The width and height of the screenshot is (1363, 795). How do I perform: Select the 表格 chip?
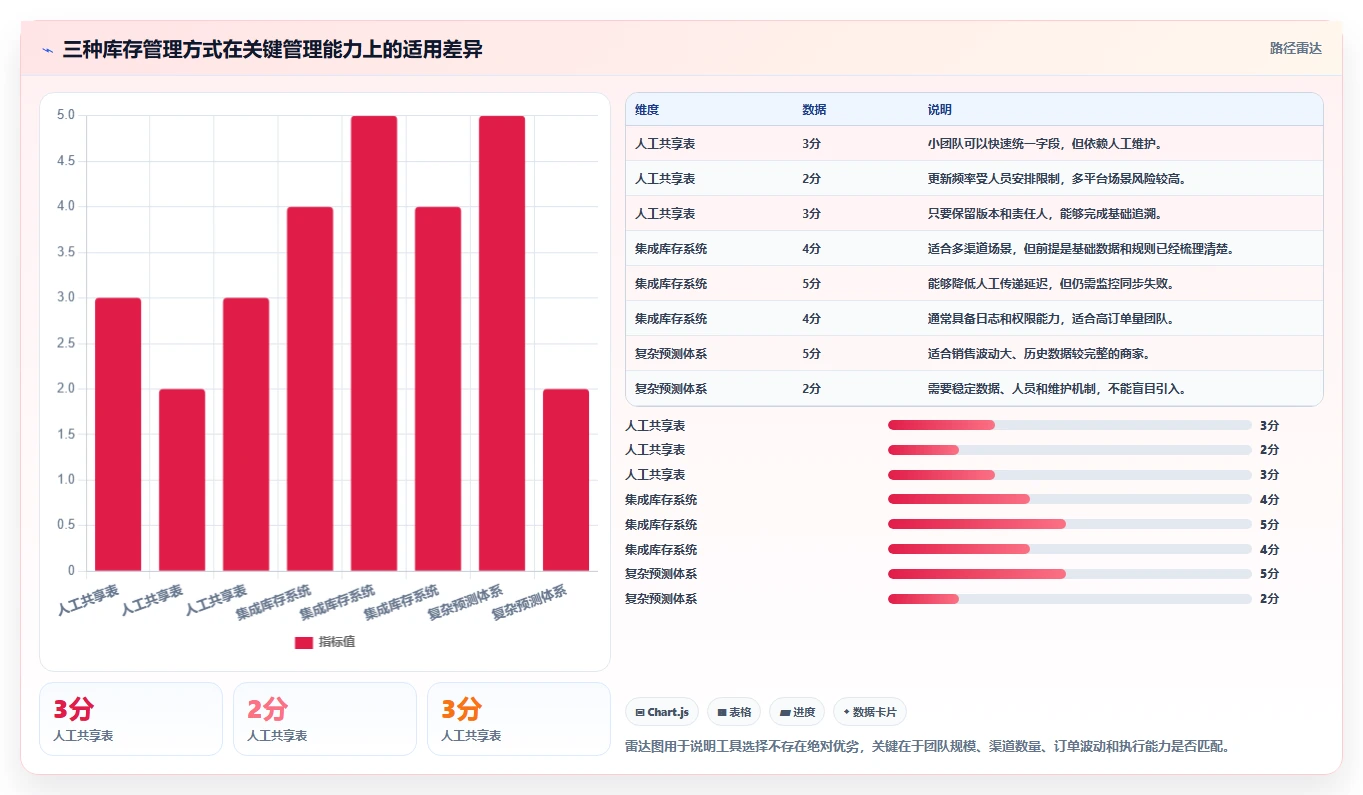[734, 712]
